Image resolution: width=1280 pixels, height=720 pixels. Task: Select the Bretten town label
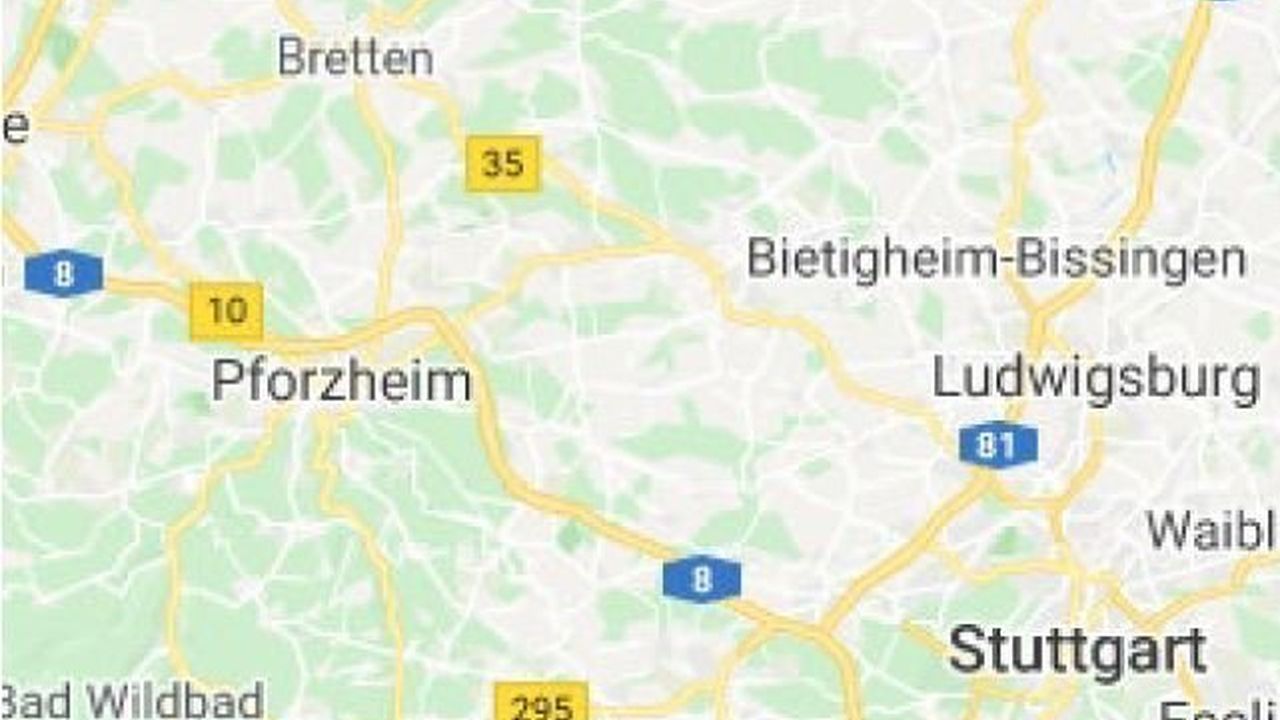(356, 57)
